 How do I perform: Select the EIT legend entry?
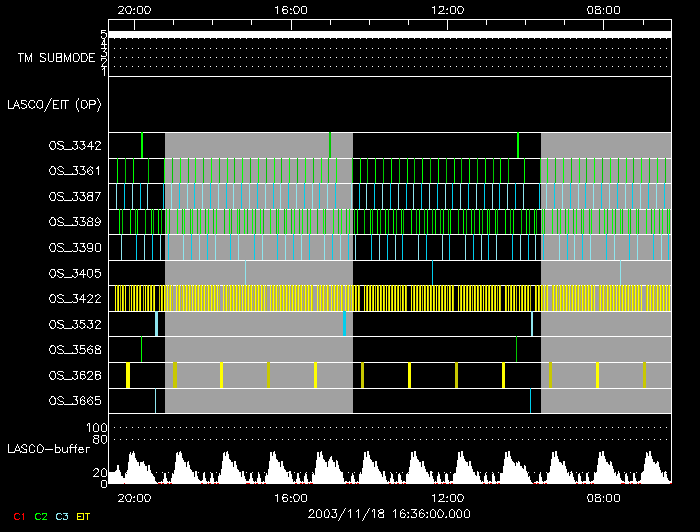pos(83,516)
